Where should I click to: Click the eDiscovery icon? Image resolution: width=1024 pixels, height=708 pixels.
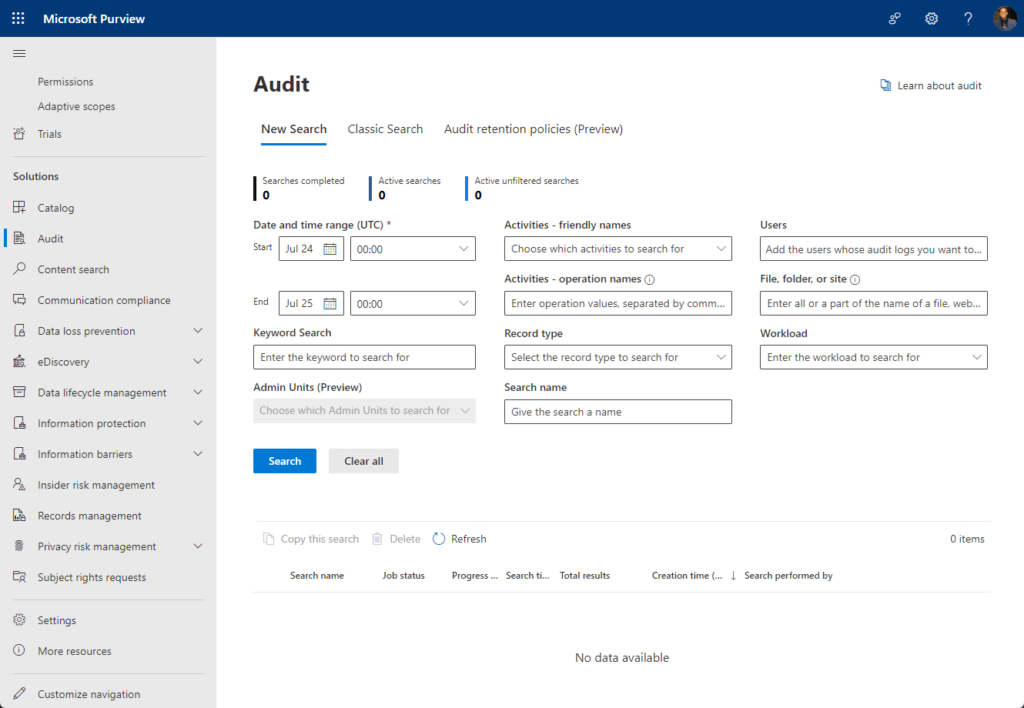pyautogui.click(x=19, y=361)
